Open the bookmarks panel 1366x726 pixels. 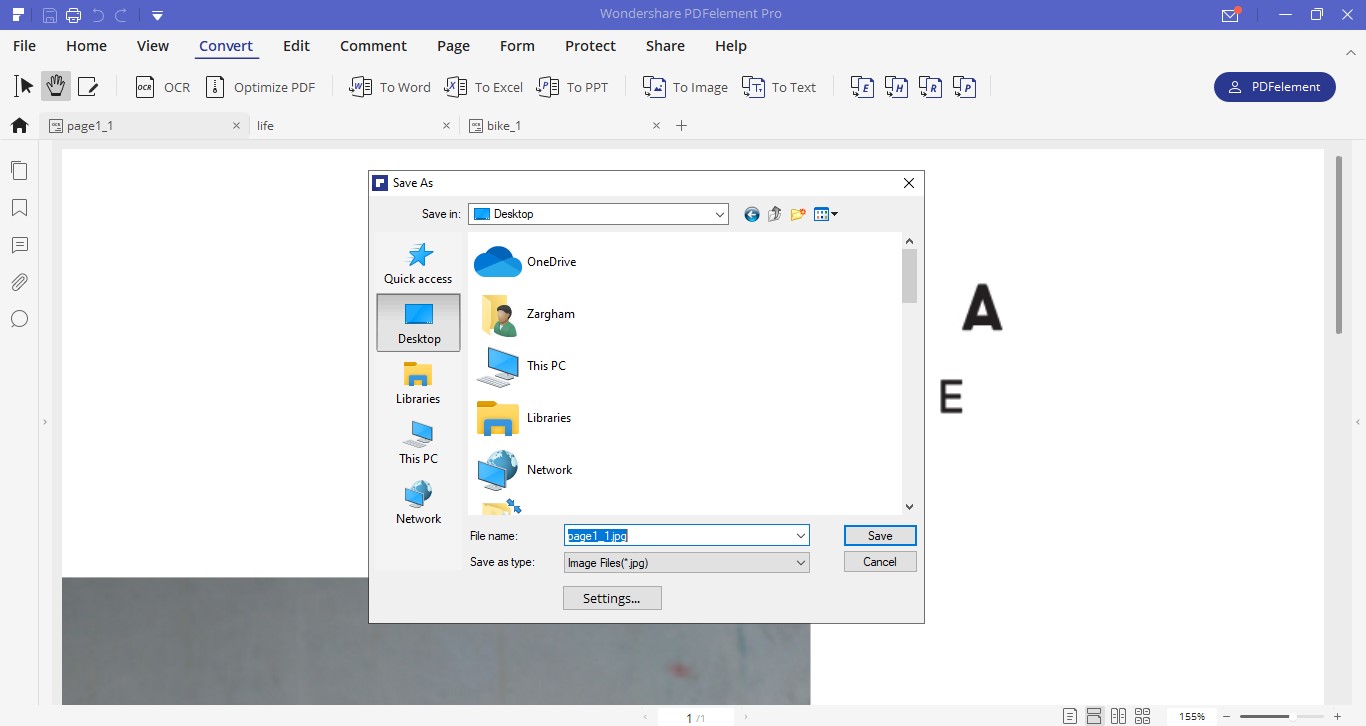tap(19, 208)
